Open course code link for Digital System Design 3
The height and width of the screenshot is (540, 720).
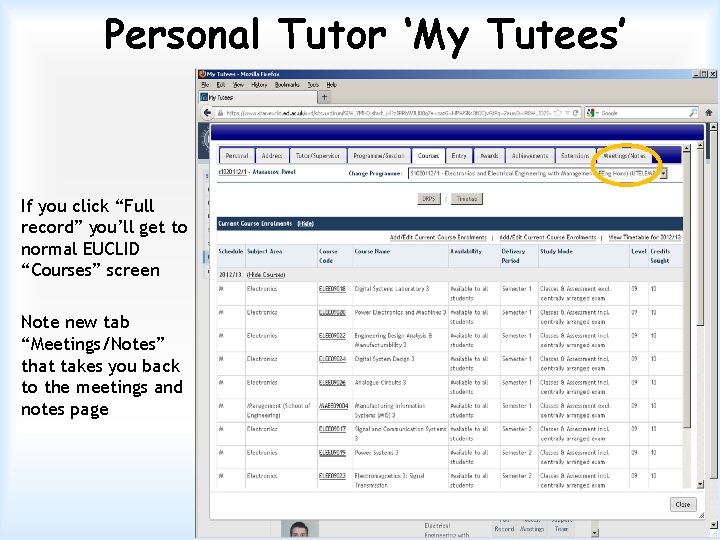tap(332, 359)
